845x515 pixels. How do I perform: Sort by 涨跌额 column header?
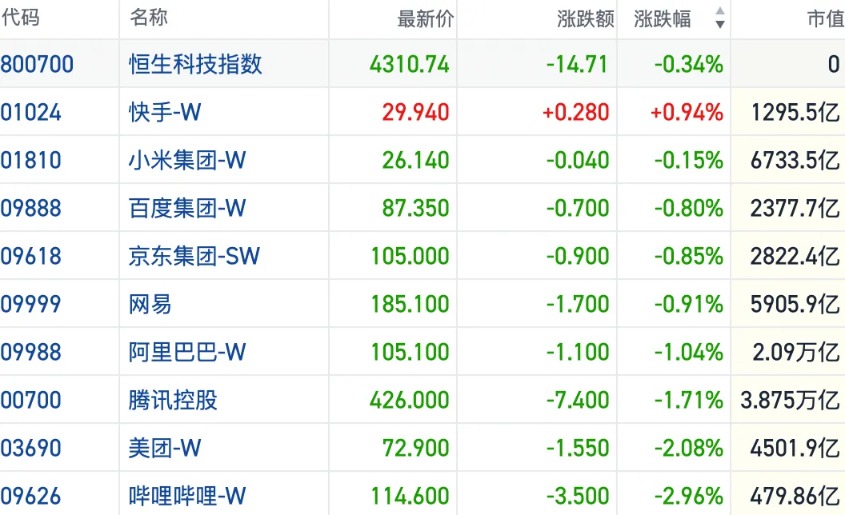[585, 19]
